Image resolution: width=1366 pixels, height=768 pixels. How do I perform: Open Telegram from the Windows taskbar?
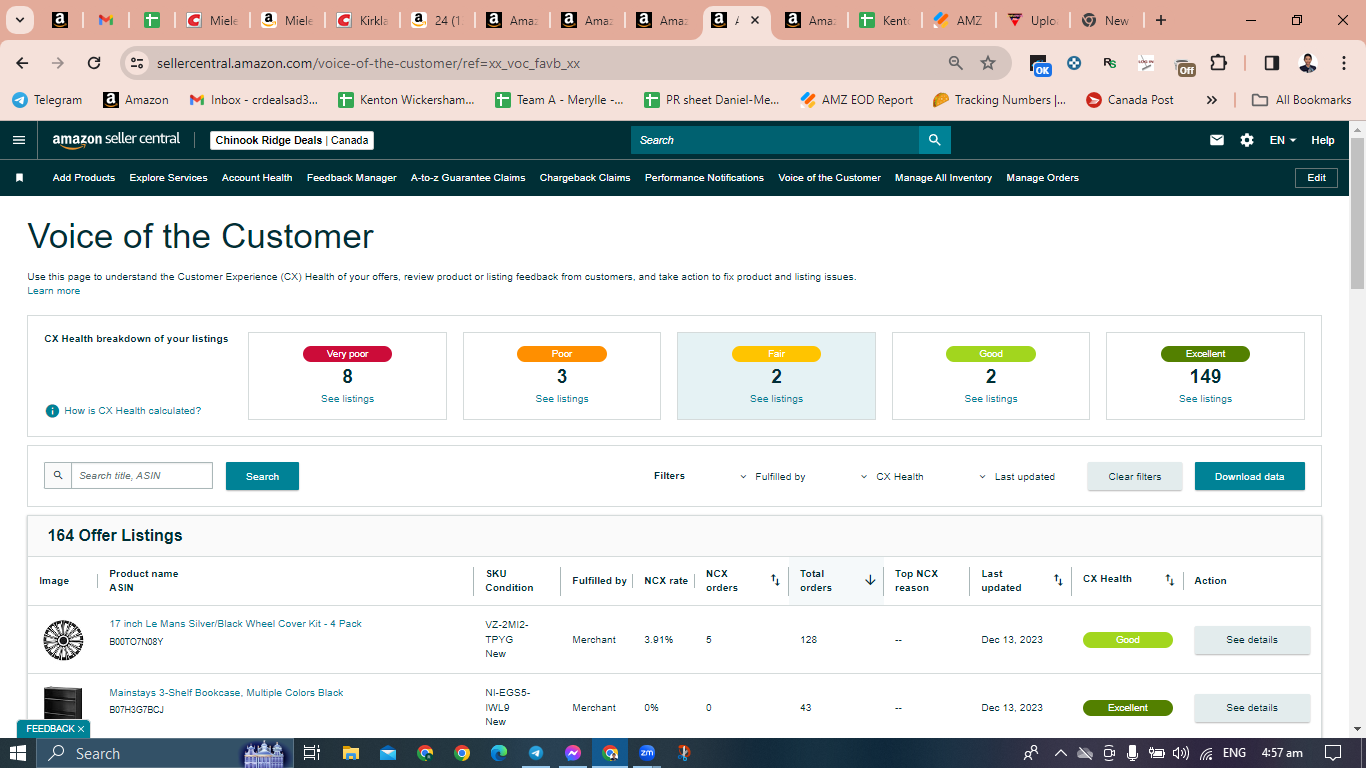[x=536, y=753]
